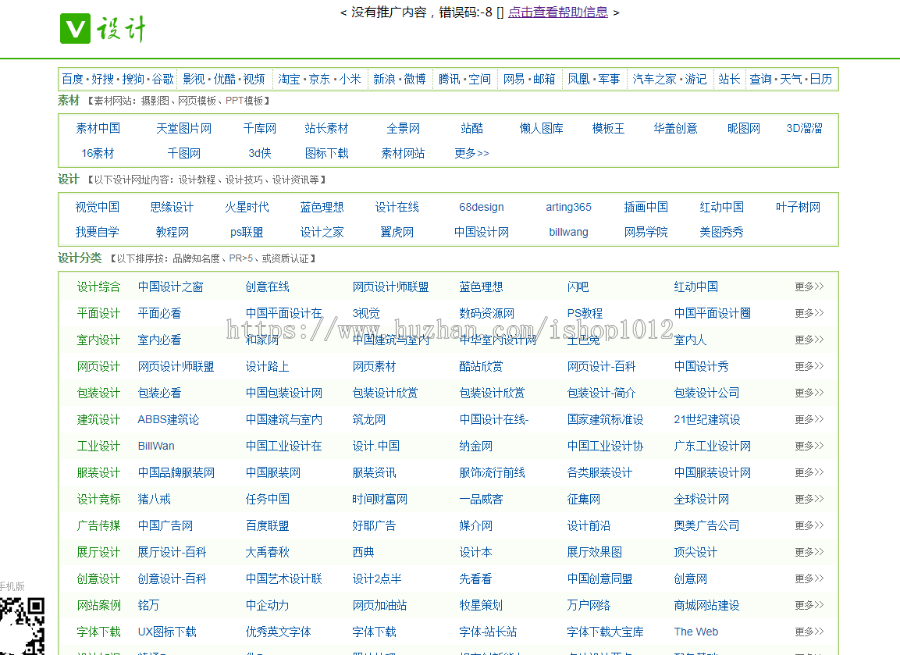The height and width of the screenshot is (655, 900).
Task: Open the 点击查看帮助信息 help link
Action: point(557,12)
